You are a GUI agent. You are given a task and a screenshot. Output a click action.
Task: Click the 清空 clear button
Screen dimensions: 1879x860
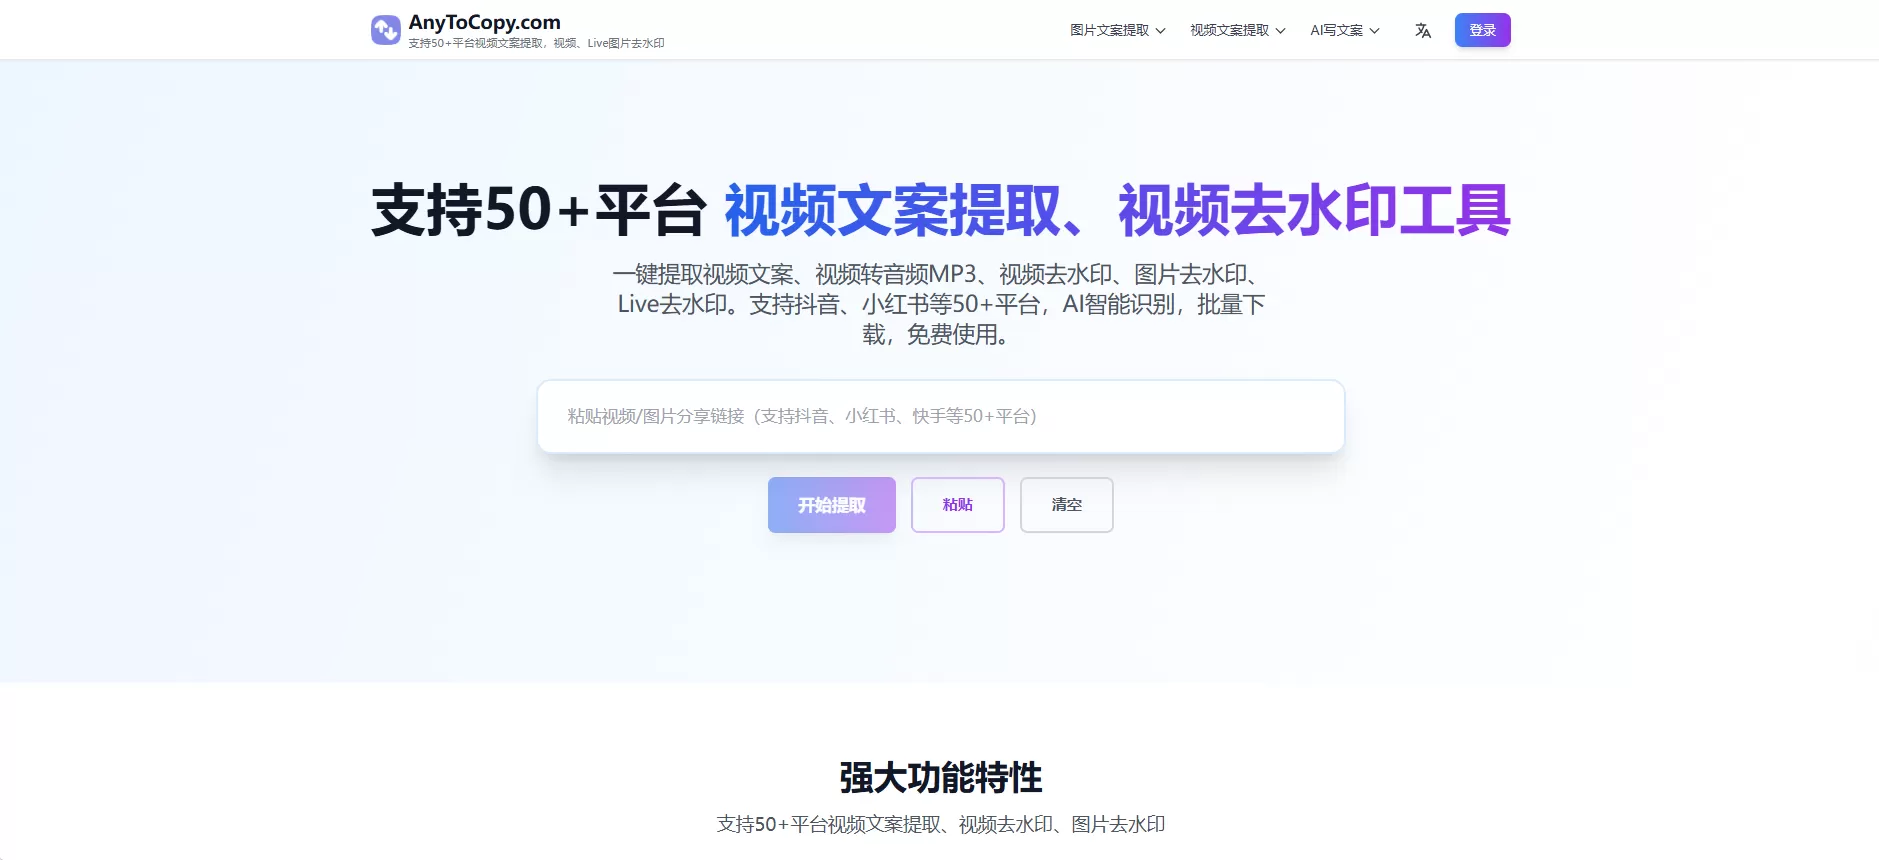coord(1067,505)
